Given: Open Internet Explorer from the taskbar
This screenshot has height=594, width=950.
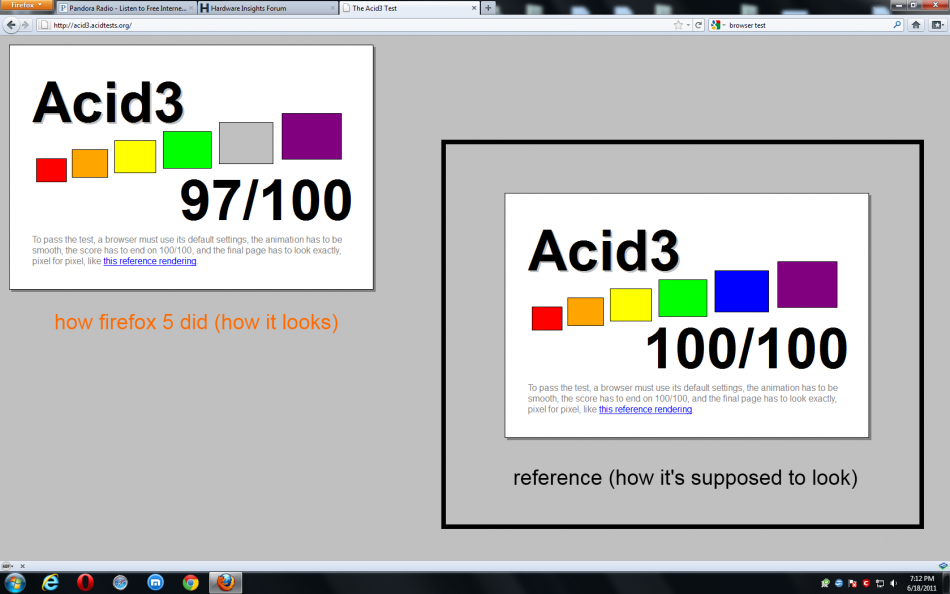Looking at the screenshot, I should 49,582.
